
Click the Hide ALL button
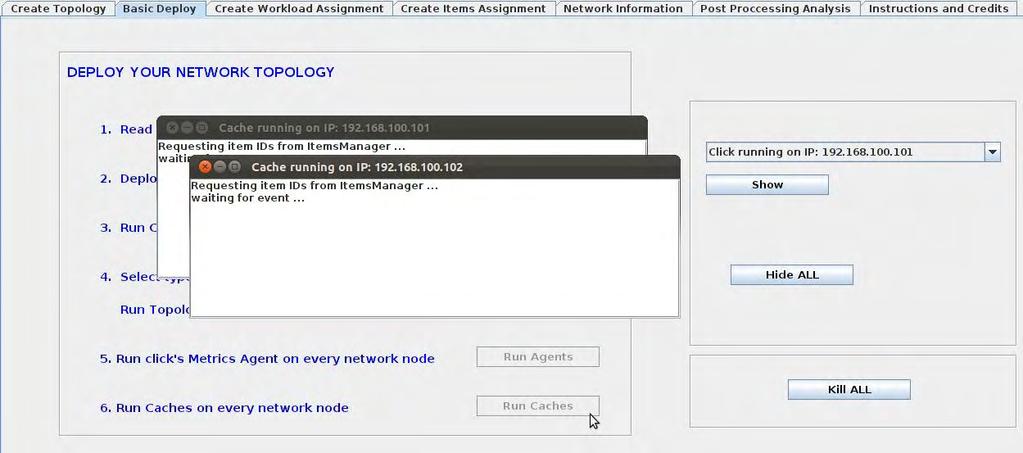coord(791,275)
